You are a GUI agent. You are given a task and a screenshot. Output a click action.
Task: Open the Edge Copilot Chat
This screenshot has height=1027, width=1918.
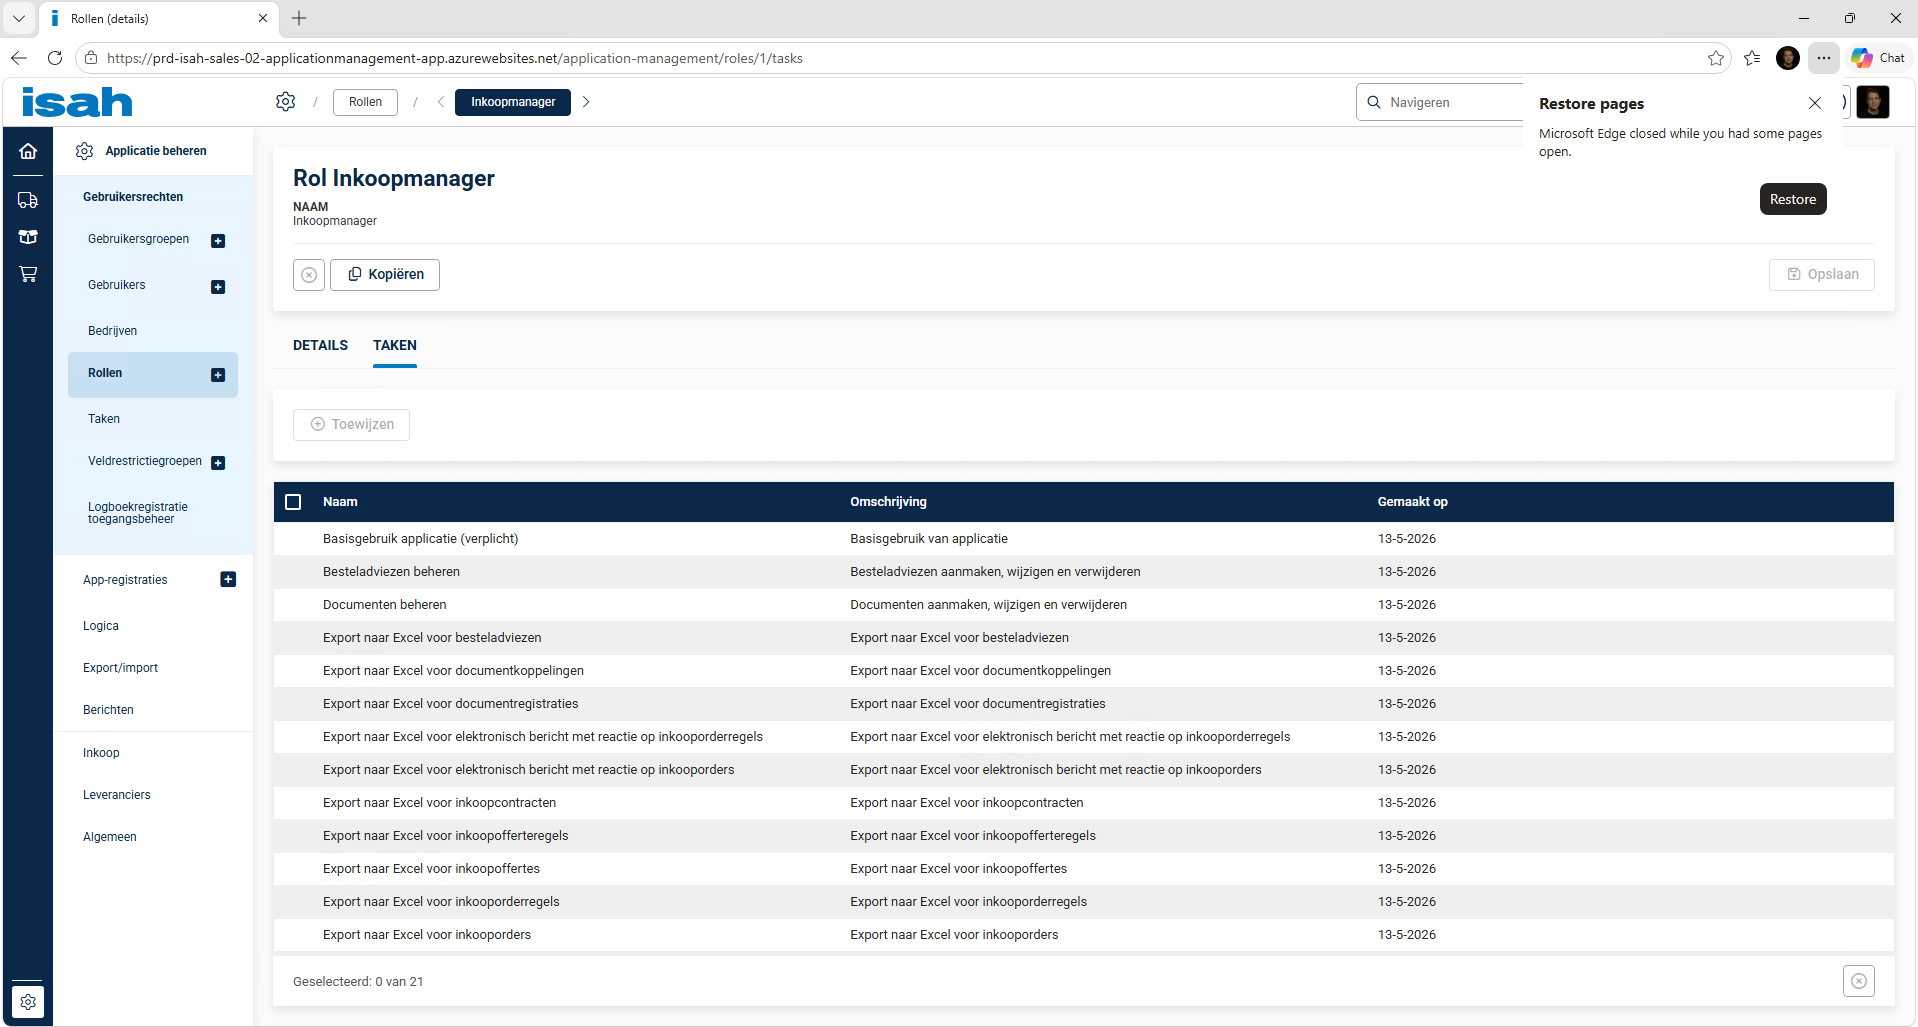[x=1878, y=58]
